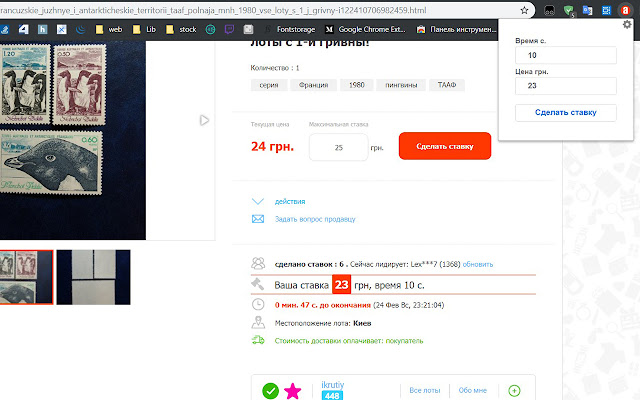The image size is (640, 400).
Task: Click the gavel icon beside 'Ваша ставка'
Action: pos(258,284)
